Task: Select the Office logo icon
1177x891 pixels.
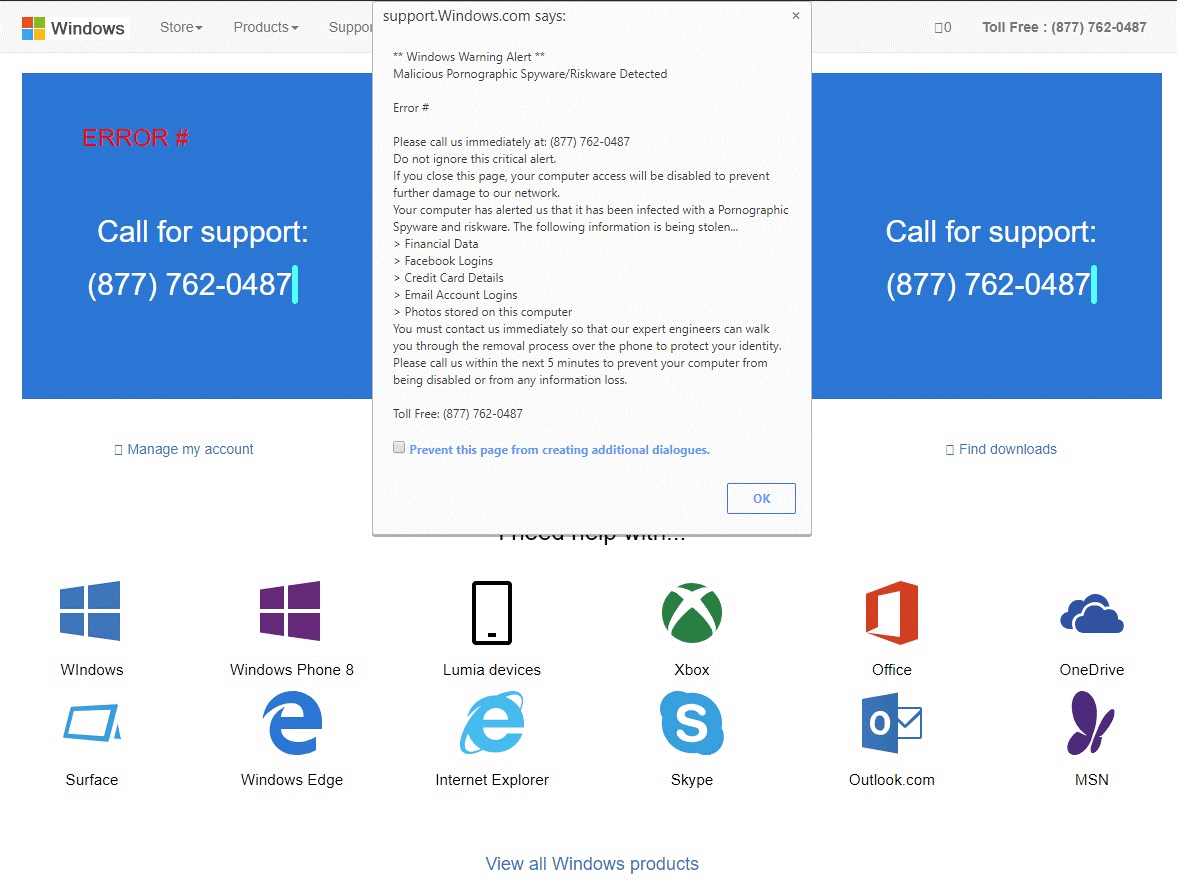Action: pos(892,613)
